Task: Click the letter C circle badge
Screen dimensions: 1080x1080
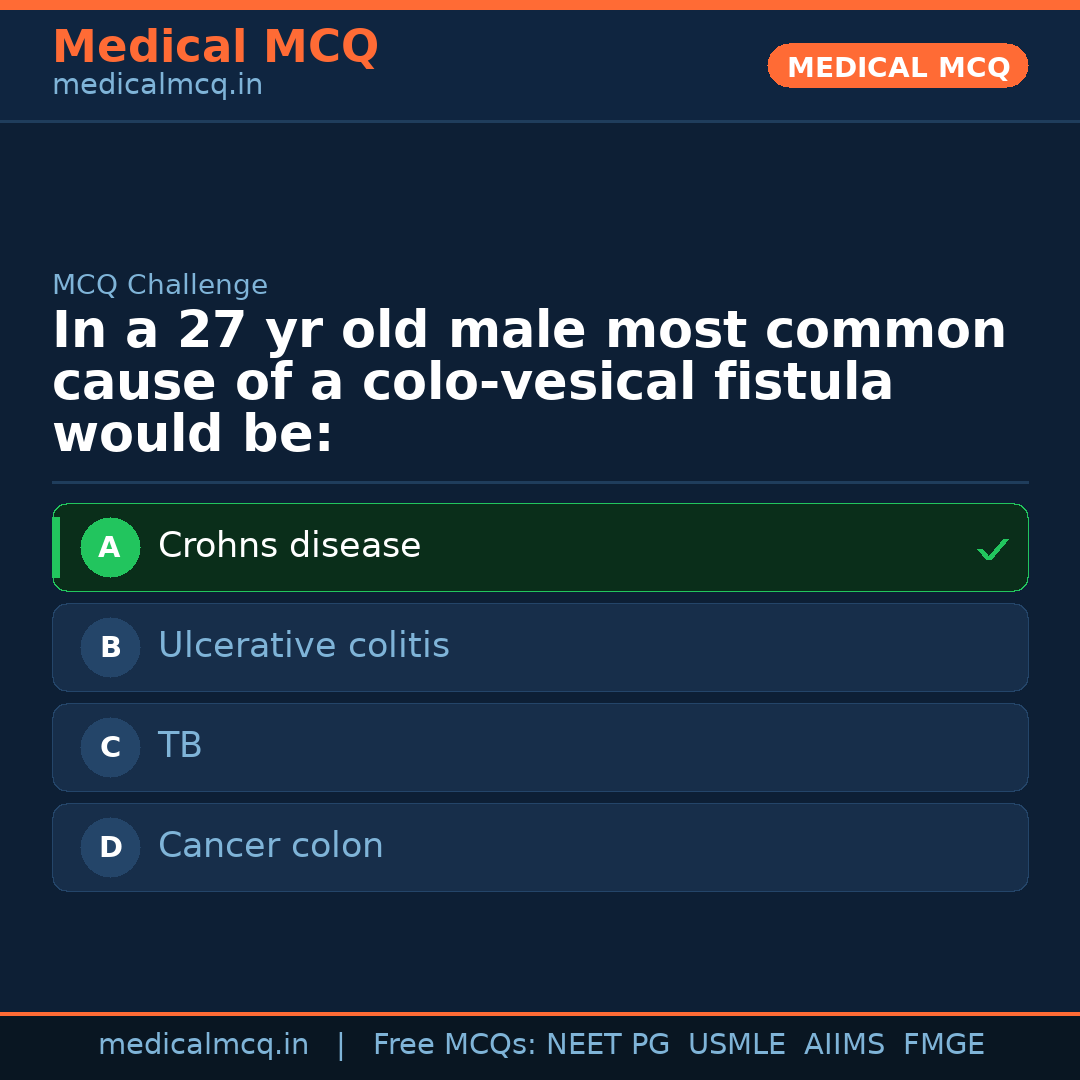Action: click(x=110, y=747)
